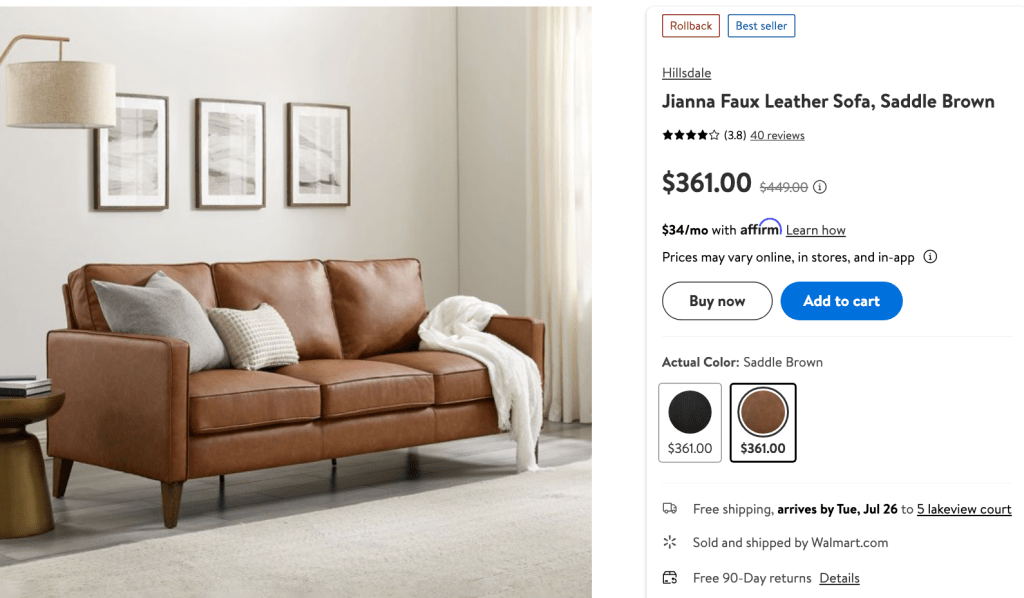Click the Walmart spark icon
The width and height of the screenshot is (1024, 598).
pyautogui.click(x=670, y=542)
